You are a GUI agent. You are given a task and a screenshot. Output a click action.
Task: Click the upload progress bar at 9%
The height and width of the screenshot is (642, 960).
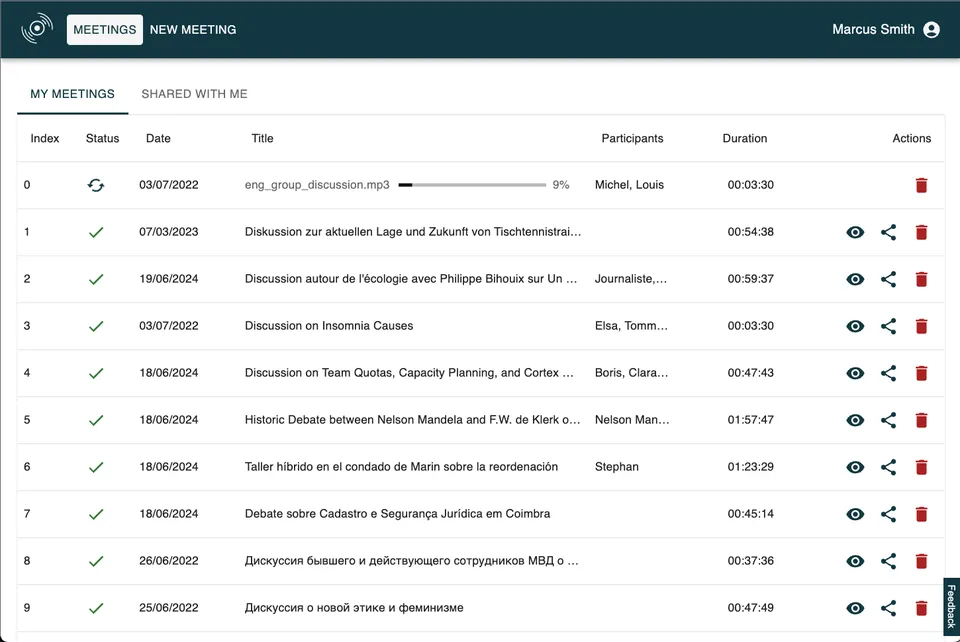pyautogui.click(x=472, y=185)
